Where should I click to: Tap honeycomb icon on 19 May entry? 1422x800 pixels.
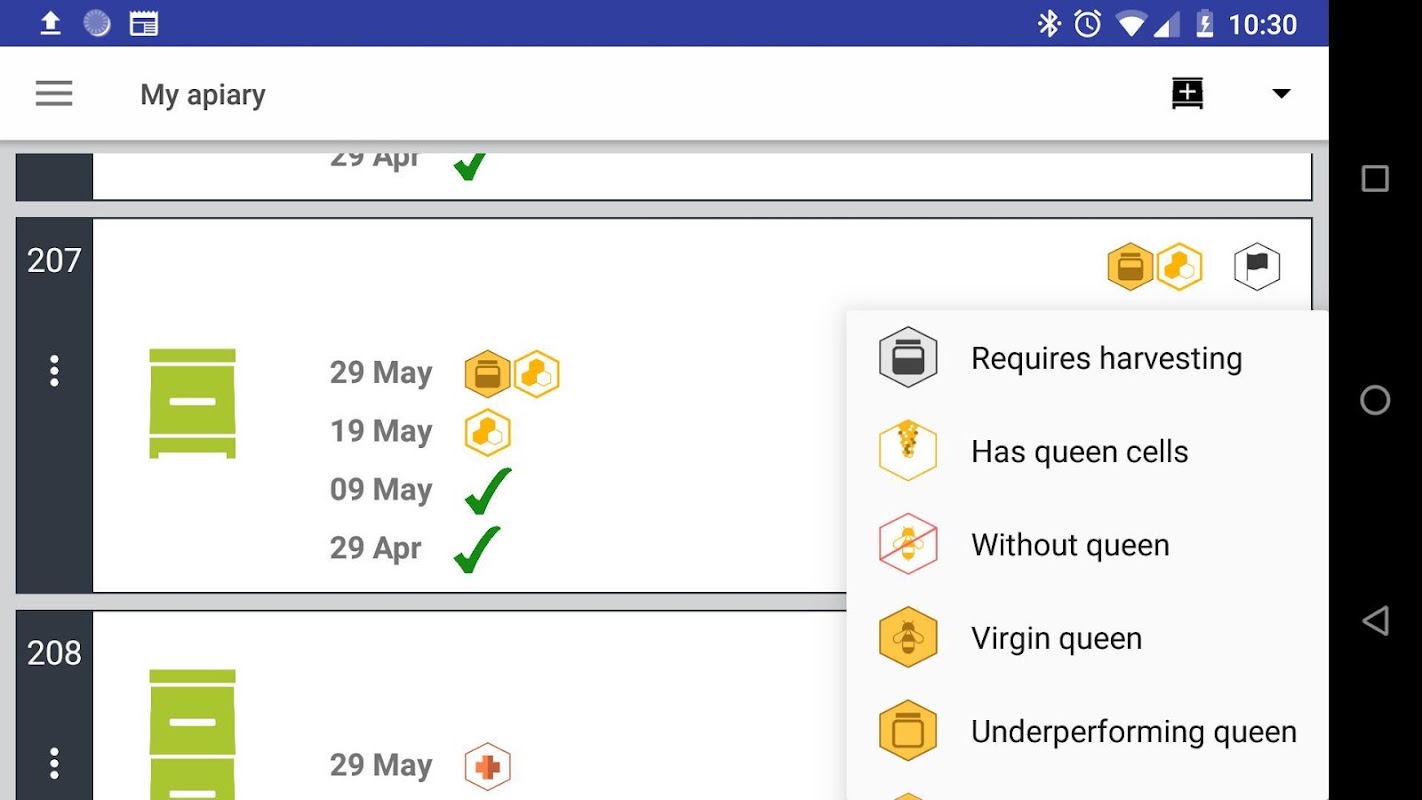488,432
